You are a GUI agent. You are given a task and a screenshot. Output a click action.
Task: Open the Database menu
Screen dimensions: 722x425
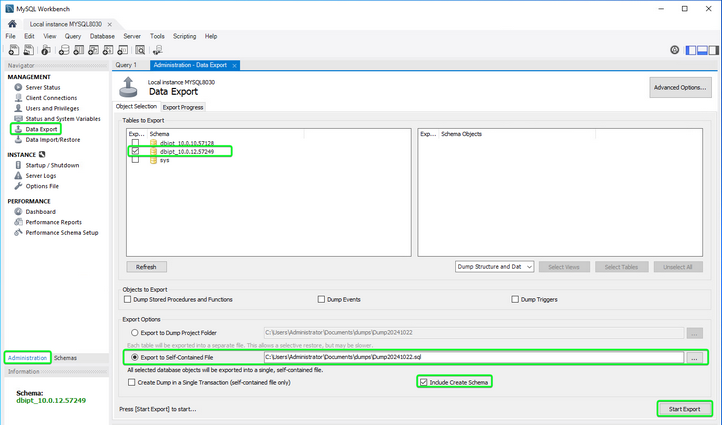102,36
